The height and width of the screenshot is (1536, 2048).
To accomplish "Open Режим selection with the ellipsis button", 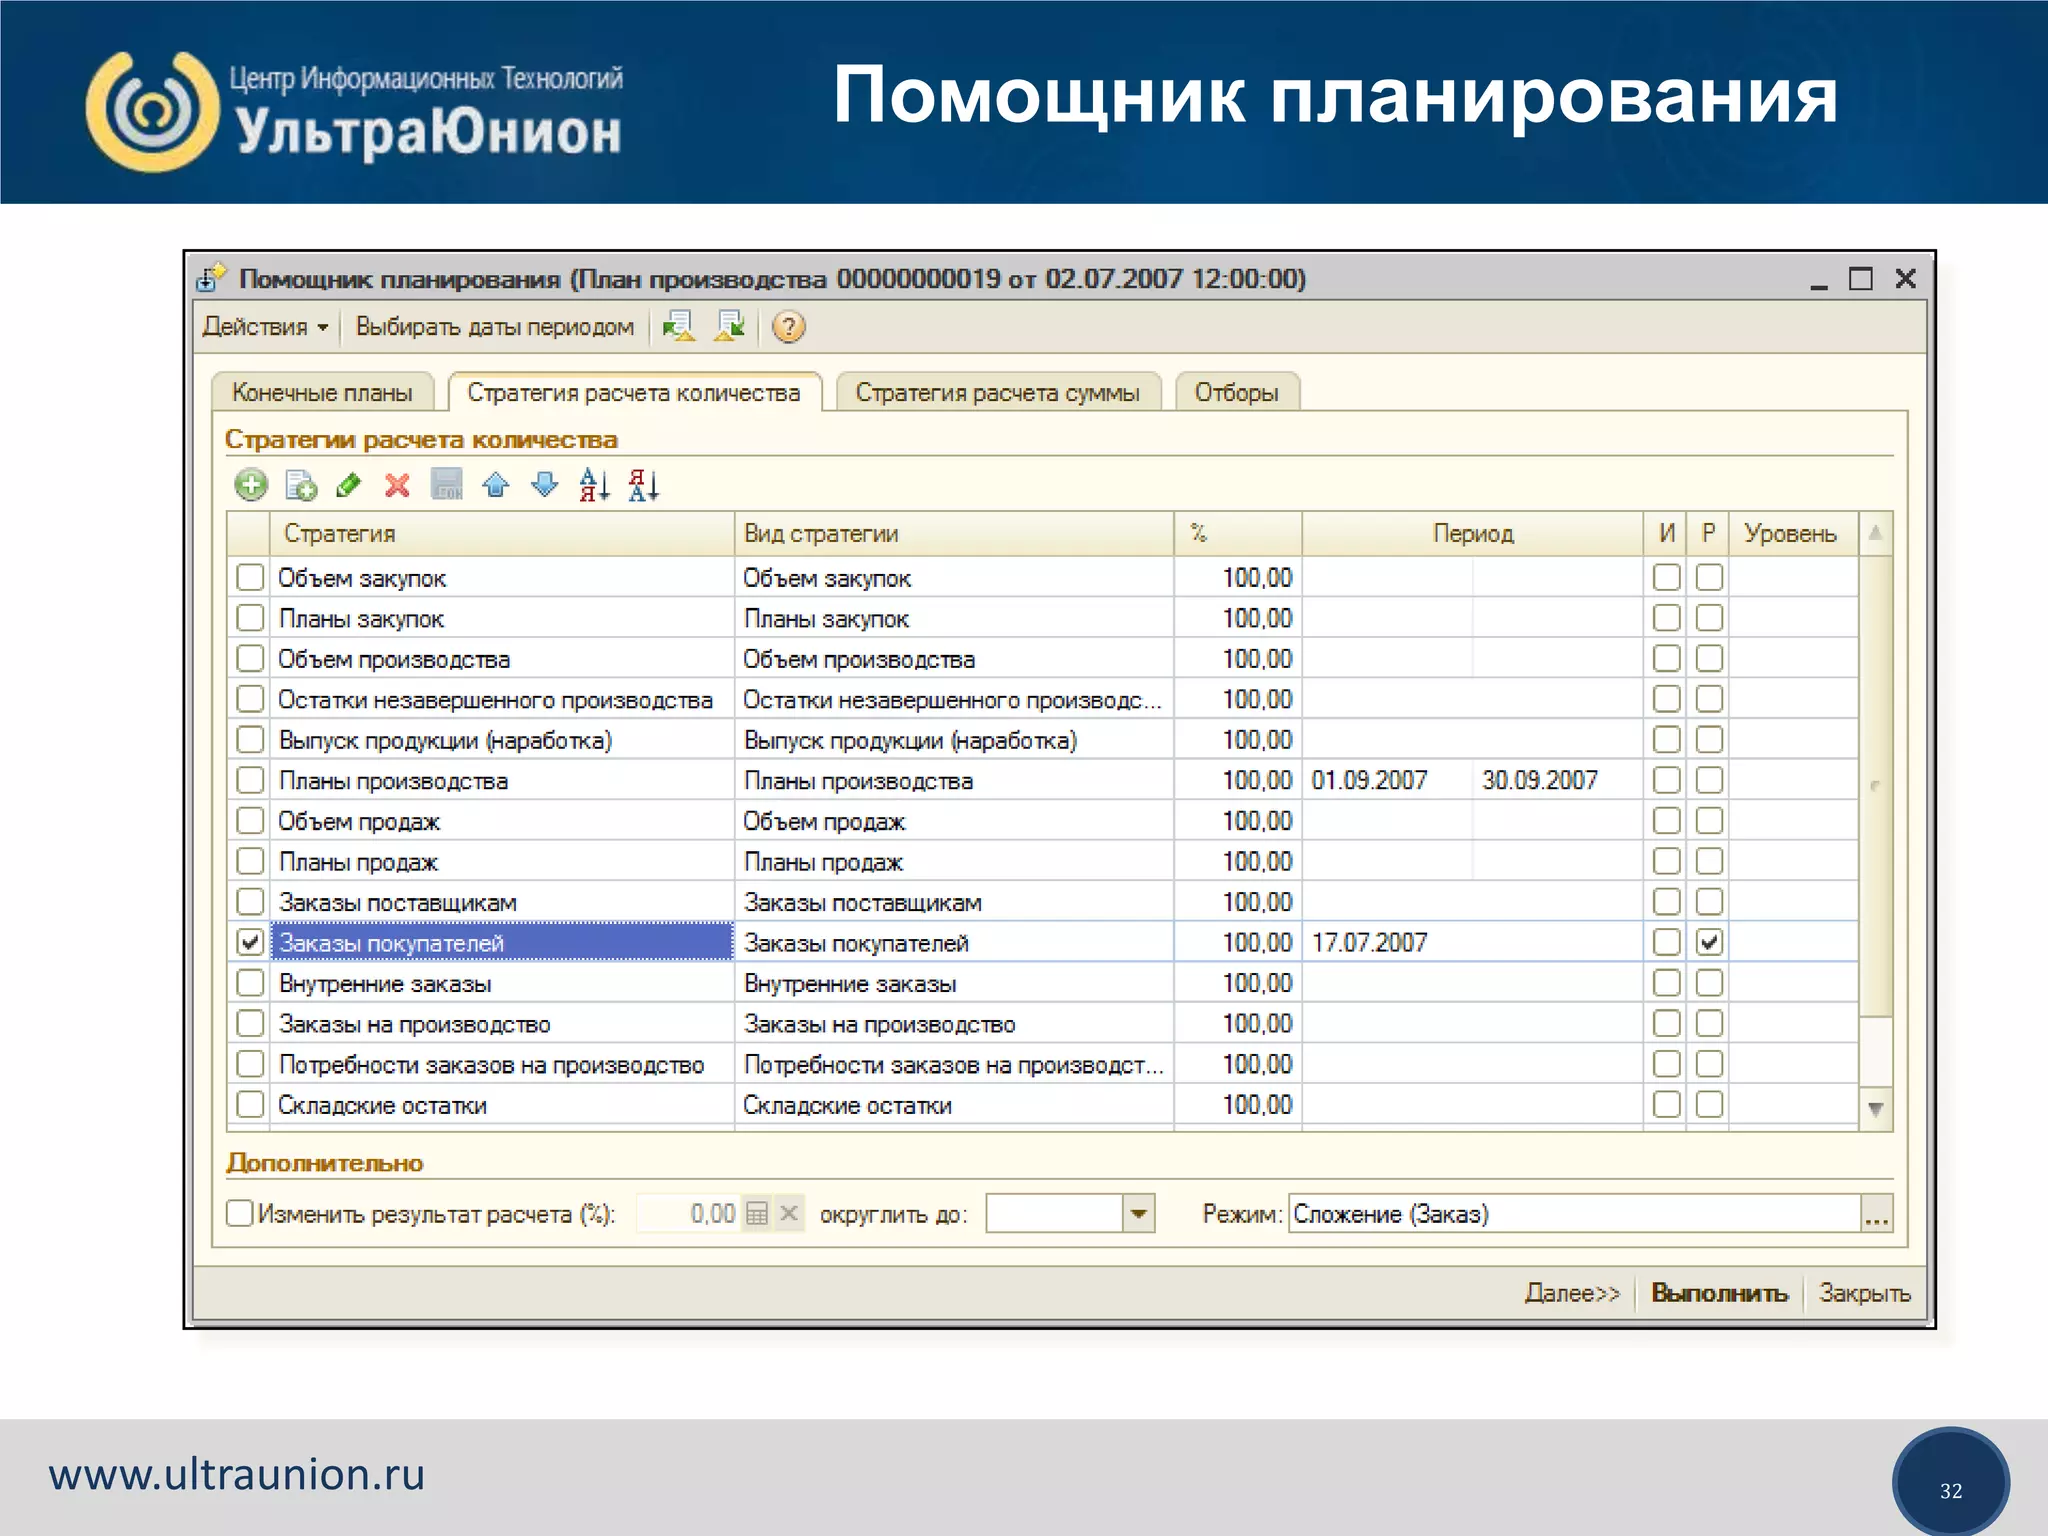I will pyautogui.click(x=1876, y=1214).
